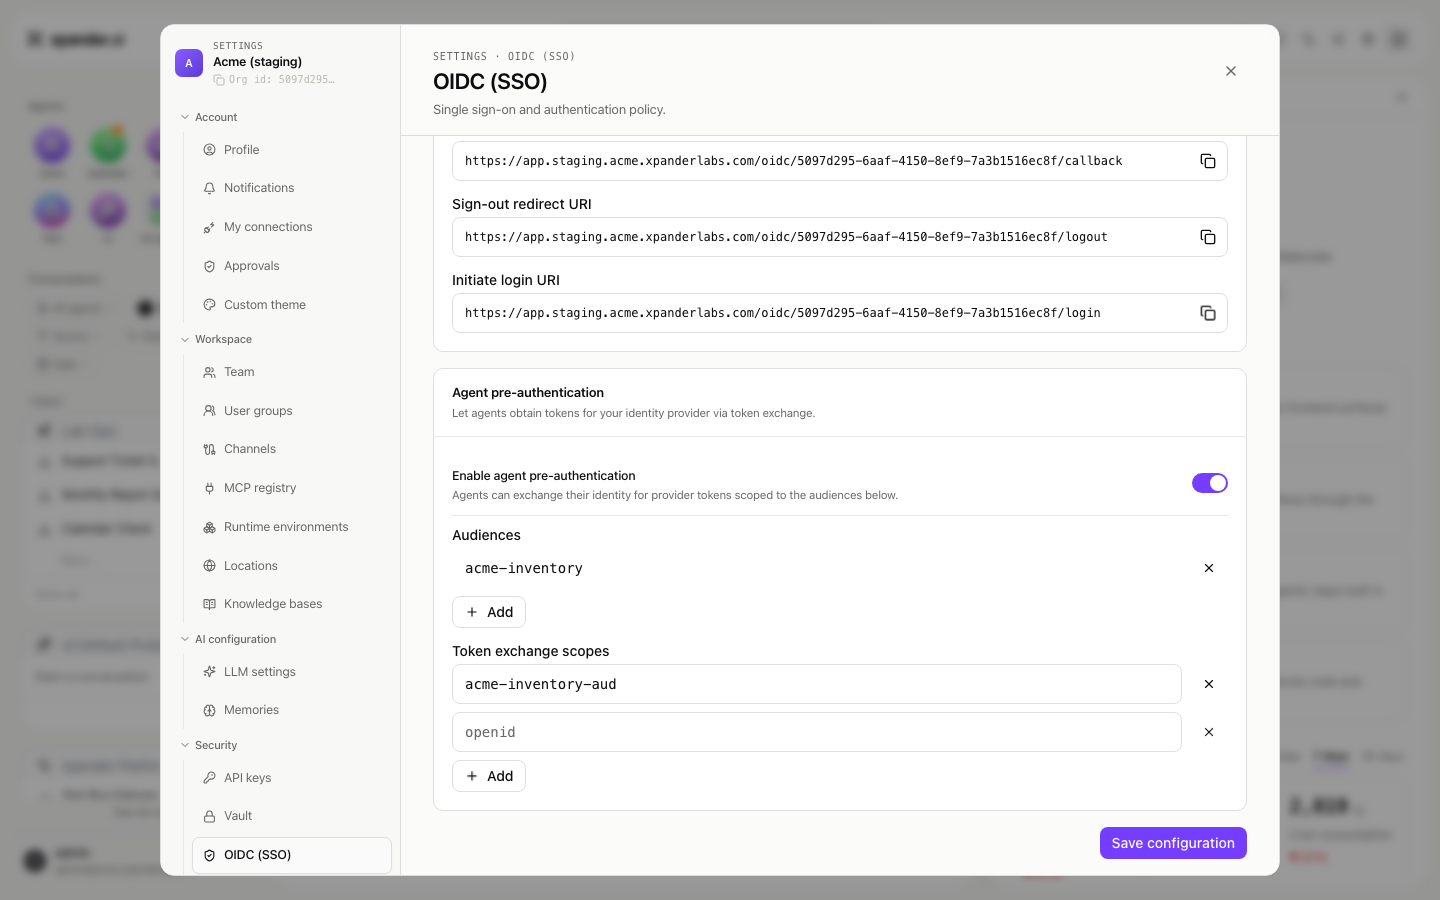The width and height of the screenshot is (1440, 900).
Task: Click the Token exchange scopes label
Action: [531, 651]
